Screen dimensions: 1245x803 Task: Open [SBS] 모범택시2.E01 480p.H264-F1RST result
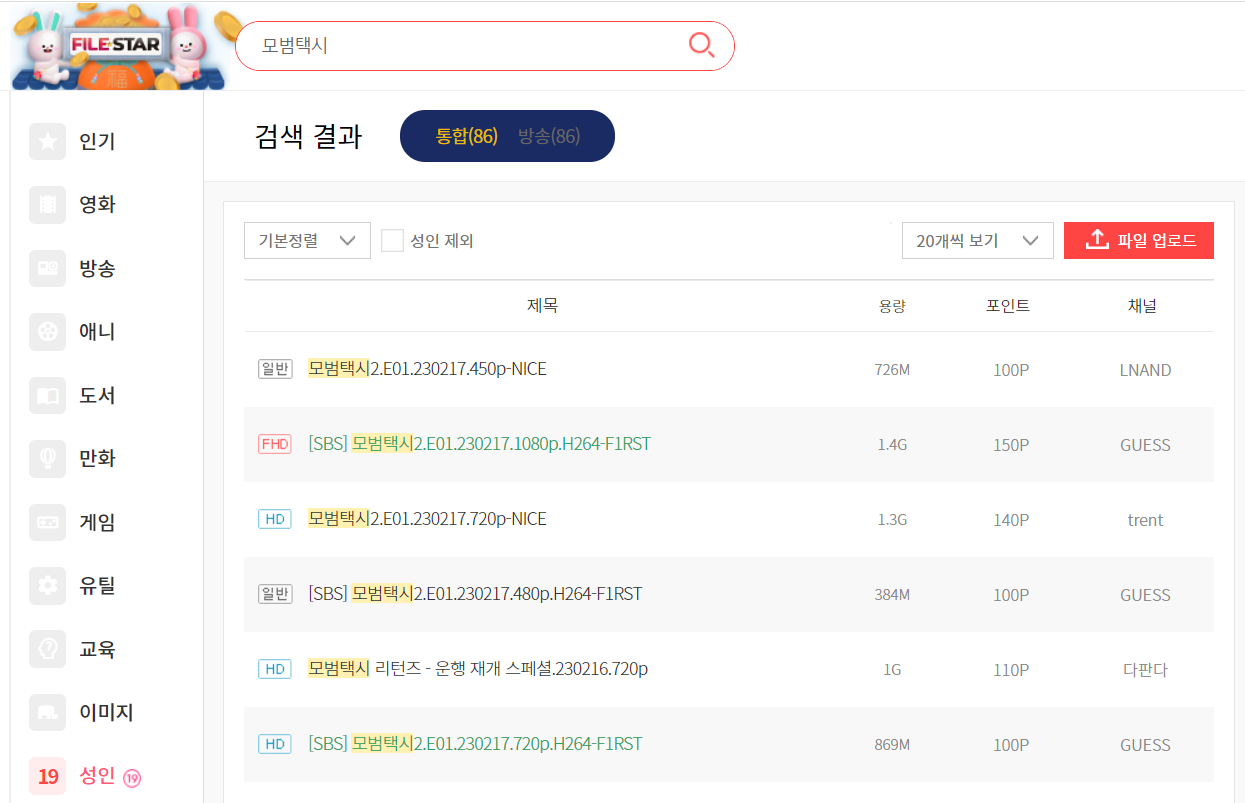click(x=475, y=594)
